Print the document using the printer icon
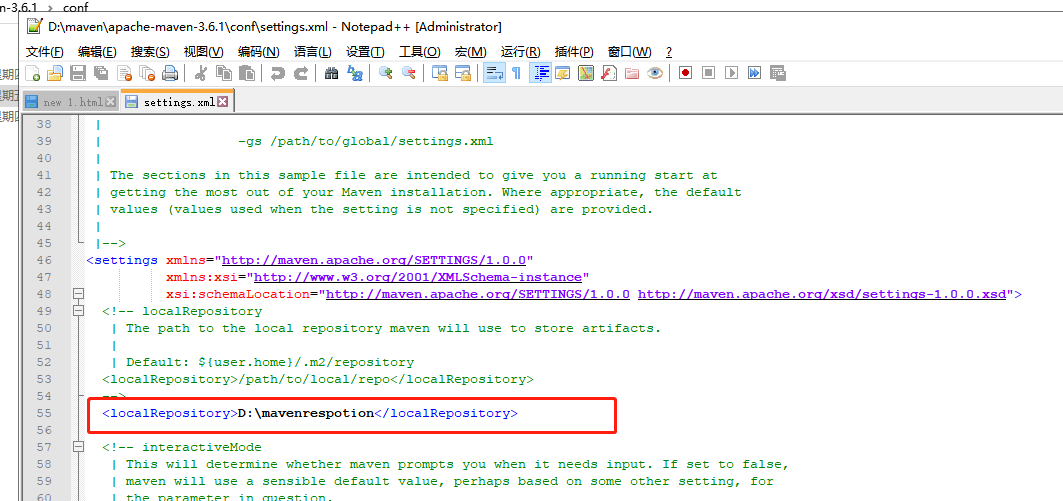 click(x=170, y=73)
